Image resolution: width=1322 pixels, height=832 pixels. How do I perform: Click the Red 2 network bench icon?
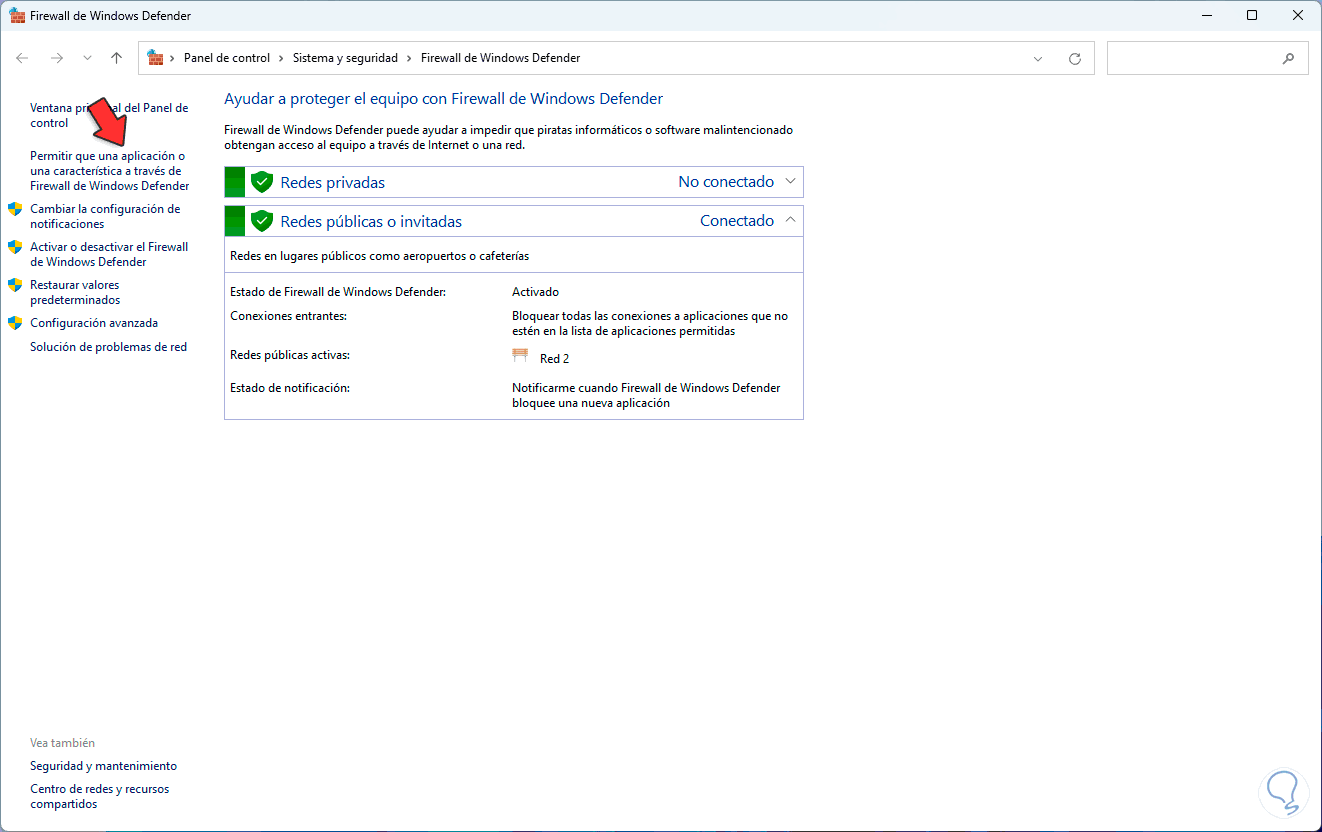point(520,356)
